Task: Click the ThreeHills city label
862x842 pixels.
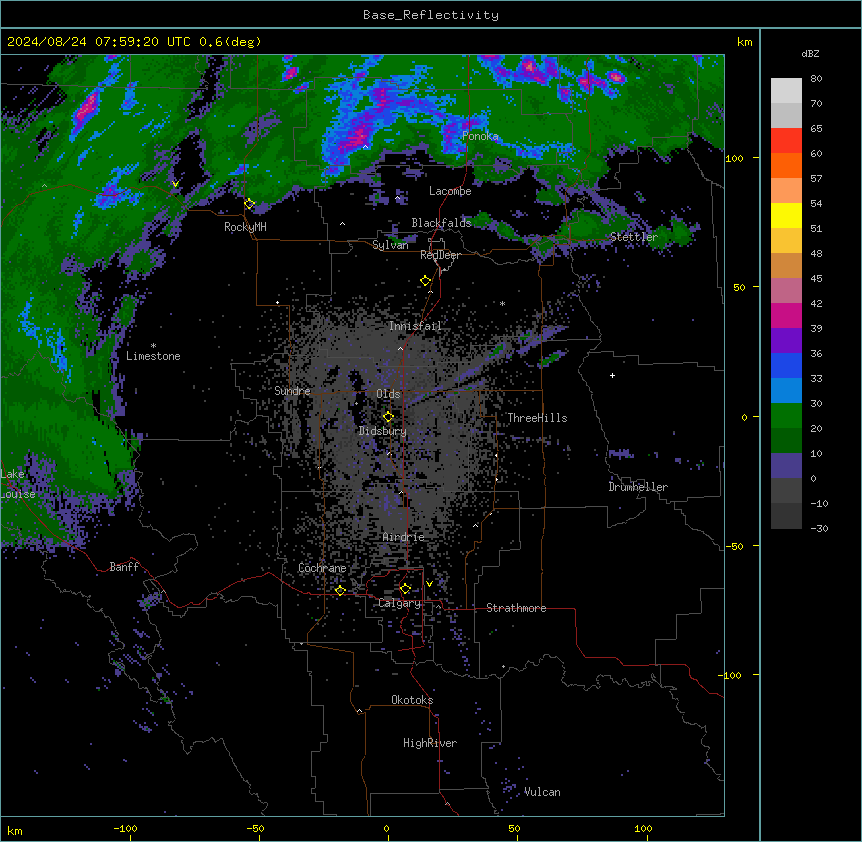Action: click(x=537, y=418)
